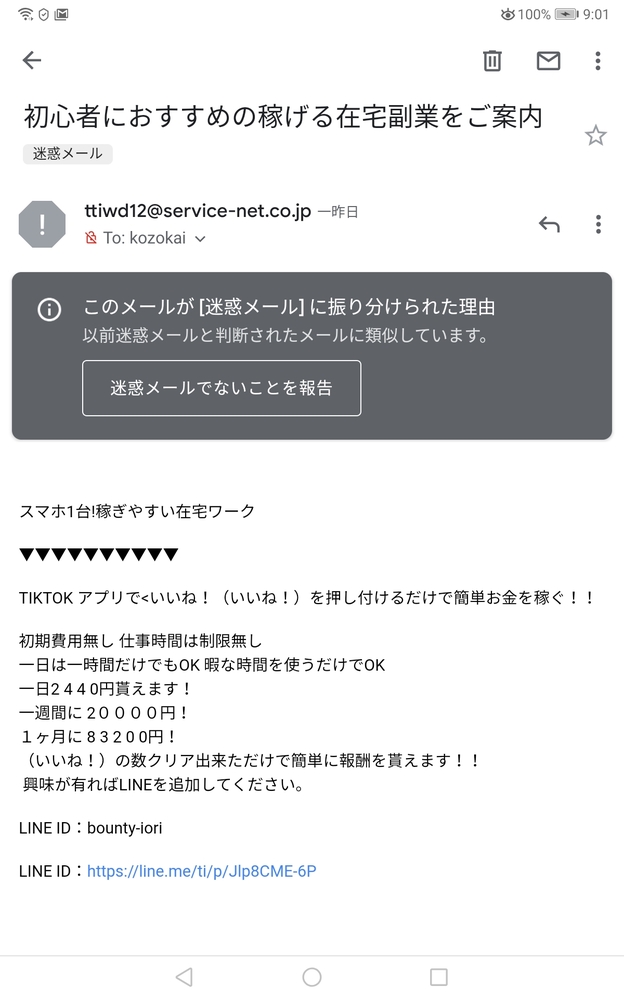
Task: Tap the 迷惑メール label chip
Action: click(68, 154)
